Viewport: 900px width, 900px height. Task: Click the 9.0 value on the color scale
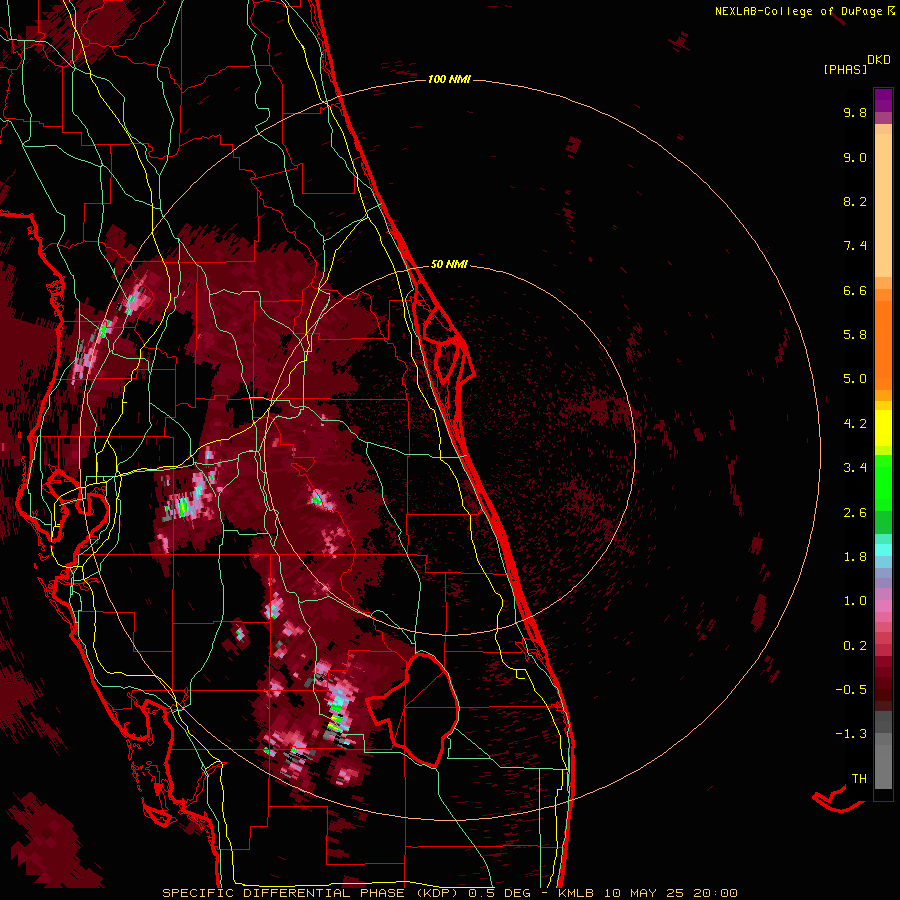coord(855,157)
